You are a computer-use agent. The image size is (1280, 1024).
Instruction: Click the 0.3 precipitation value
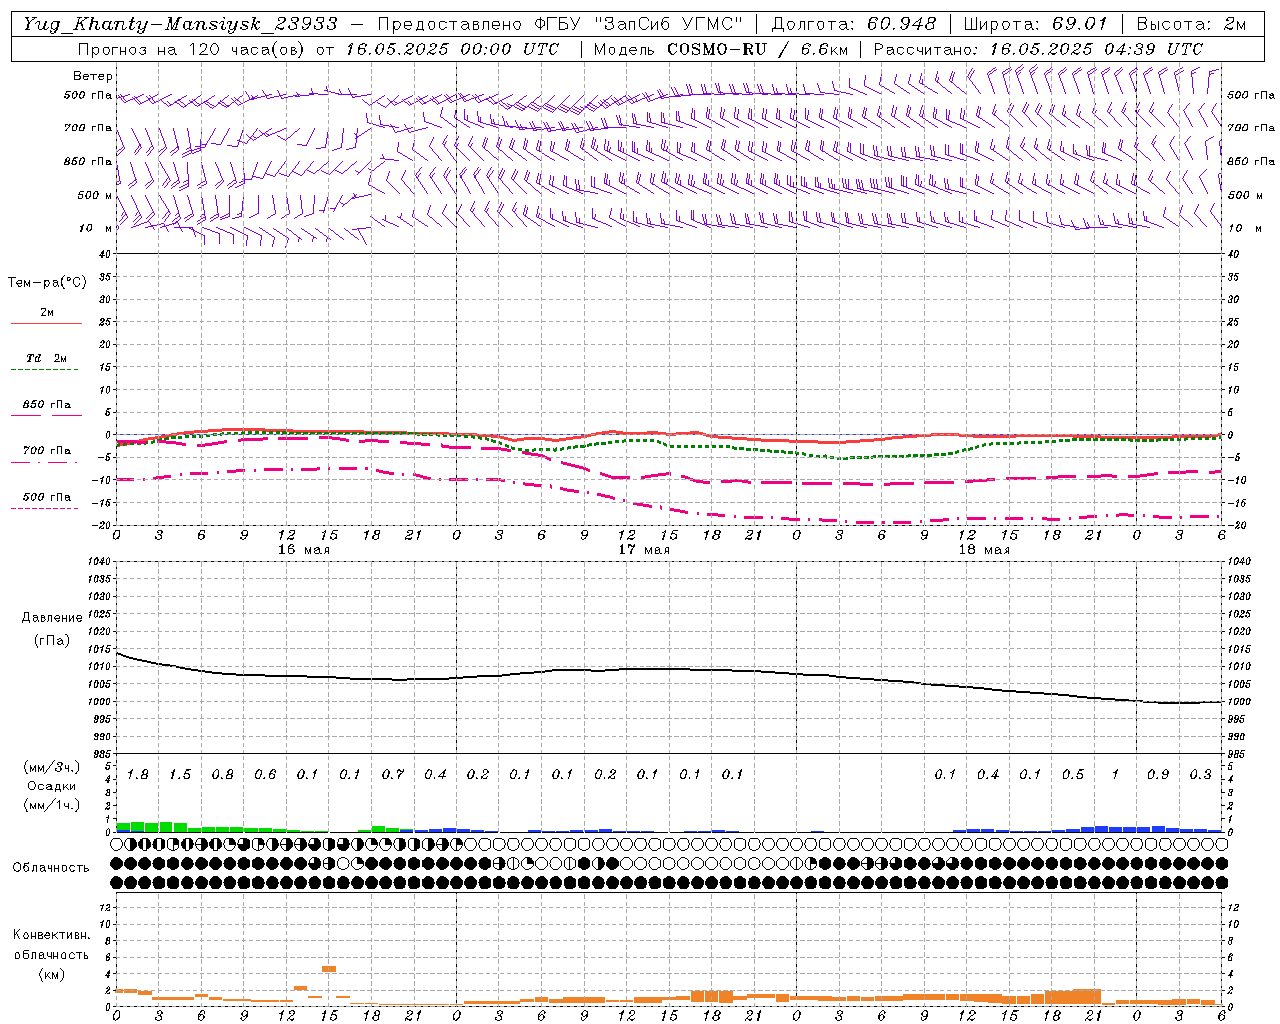(x=1200, y=774)
